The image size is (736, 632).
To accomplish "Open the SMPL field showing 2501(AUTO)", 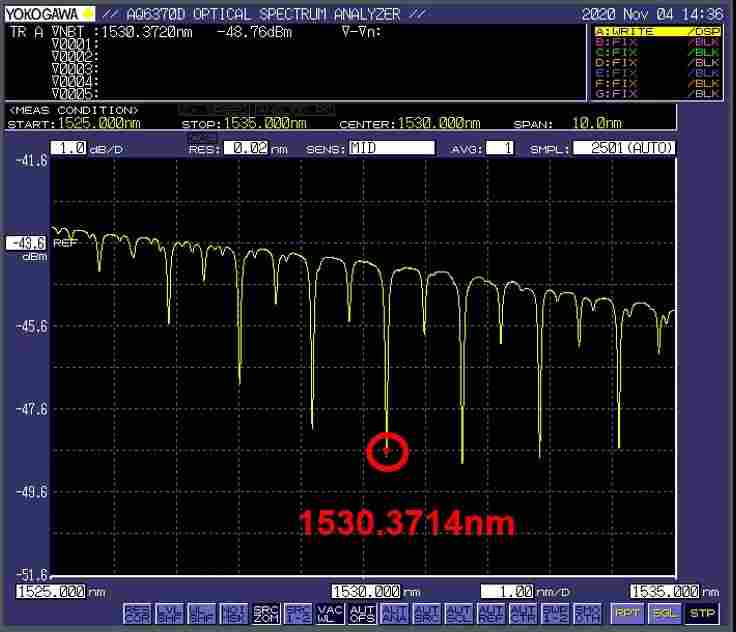I will [625, 148].
